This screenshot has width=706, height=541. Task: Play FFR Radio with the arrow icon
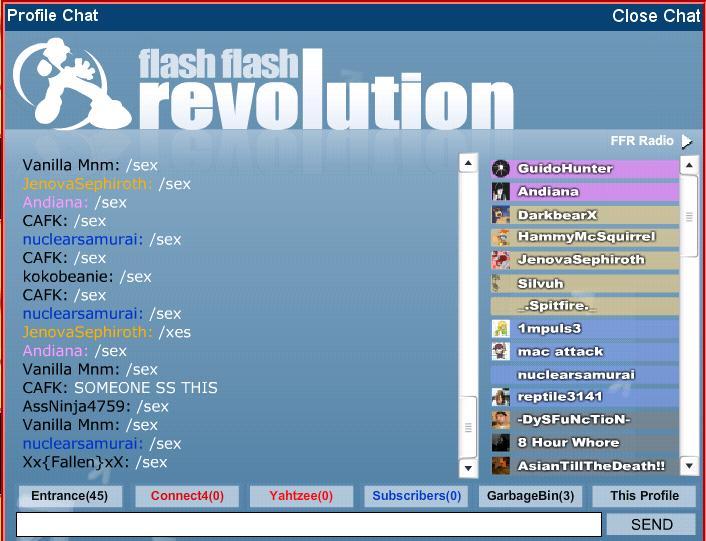tap(687, 141)
